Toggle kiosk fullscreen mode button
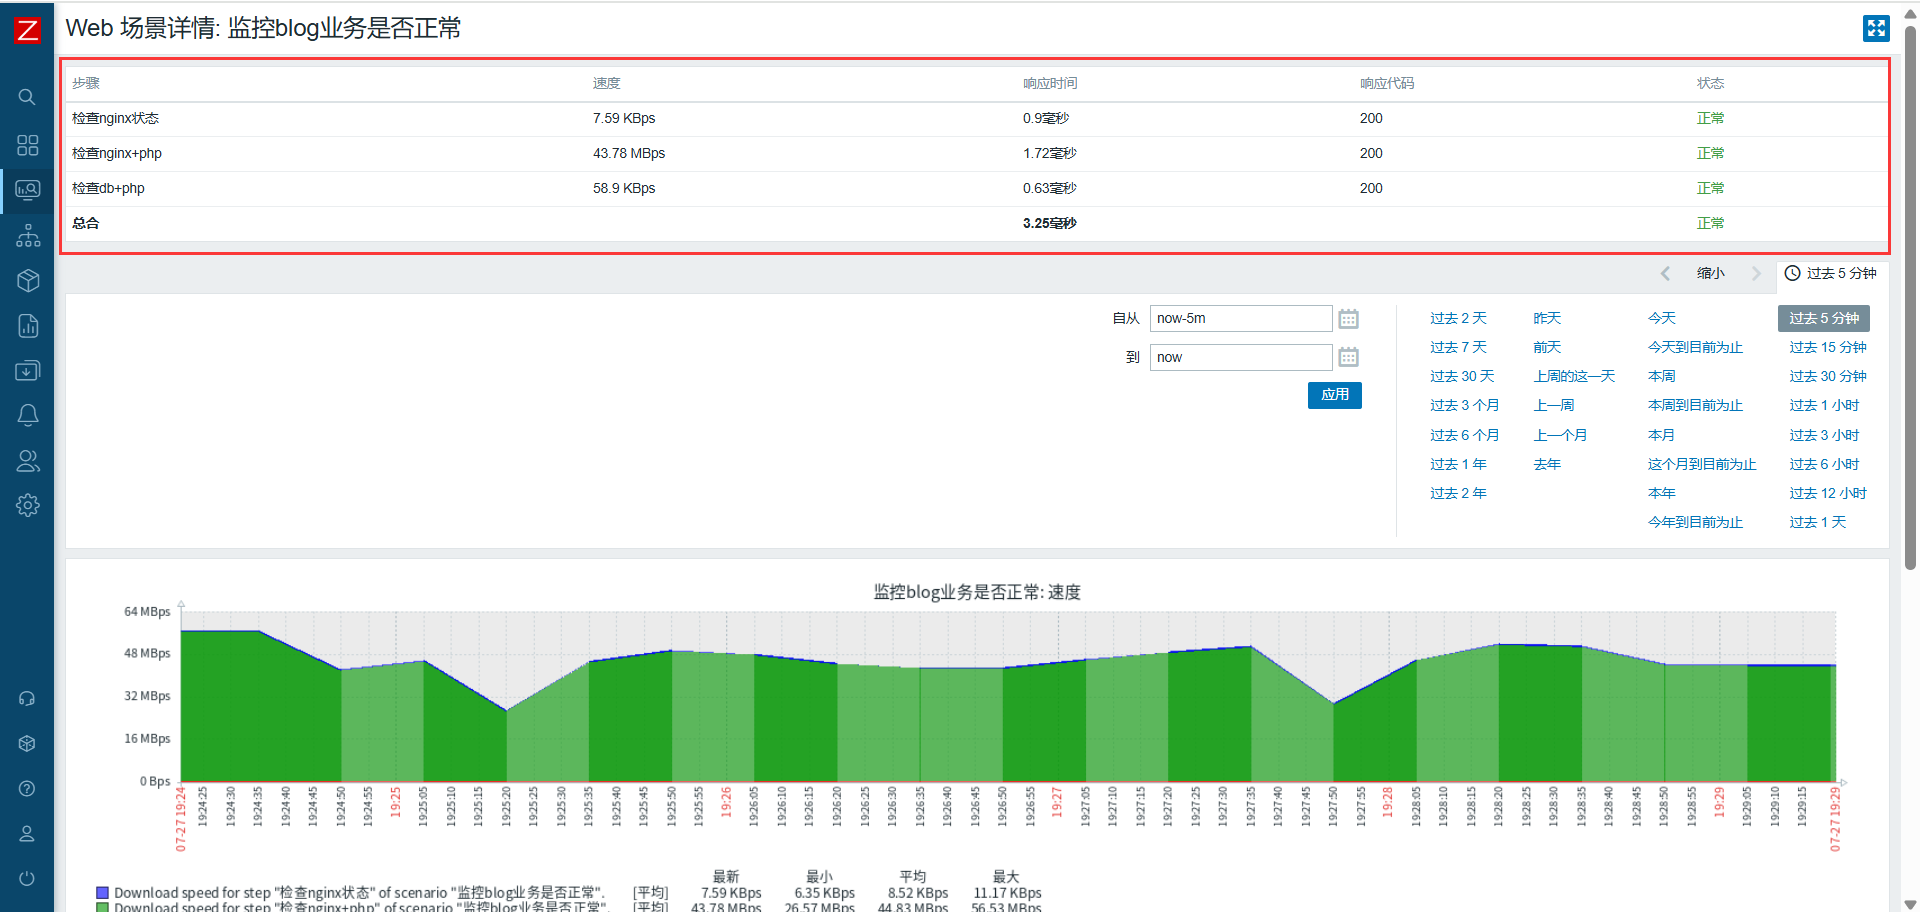The height and width of the screenshot is (912, 1920). click(x=1876, y=28)
